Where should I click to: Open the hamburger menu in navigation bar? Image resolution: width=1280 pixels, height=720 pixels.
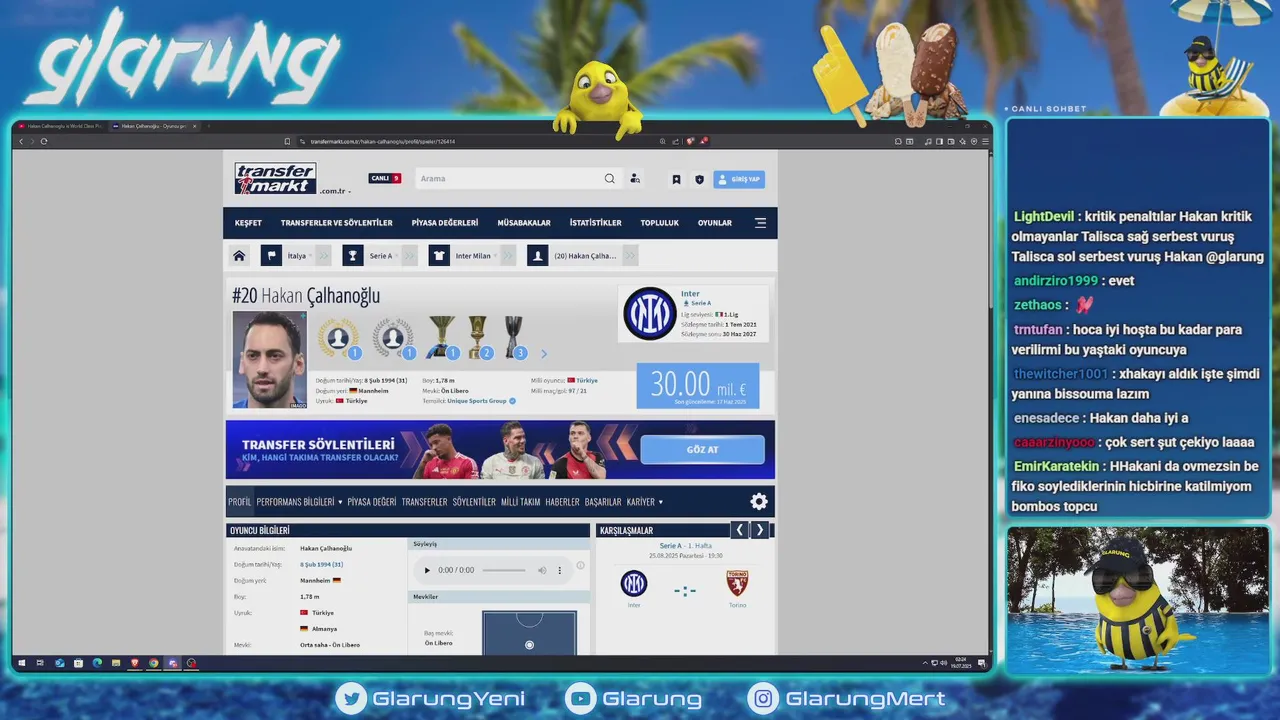pos(760,223)
